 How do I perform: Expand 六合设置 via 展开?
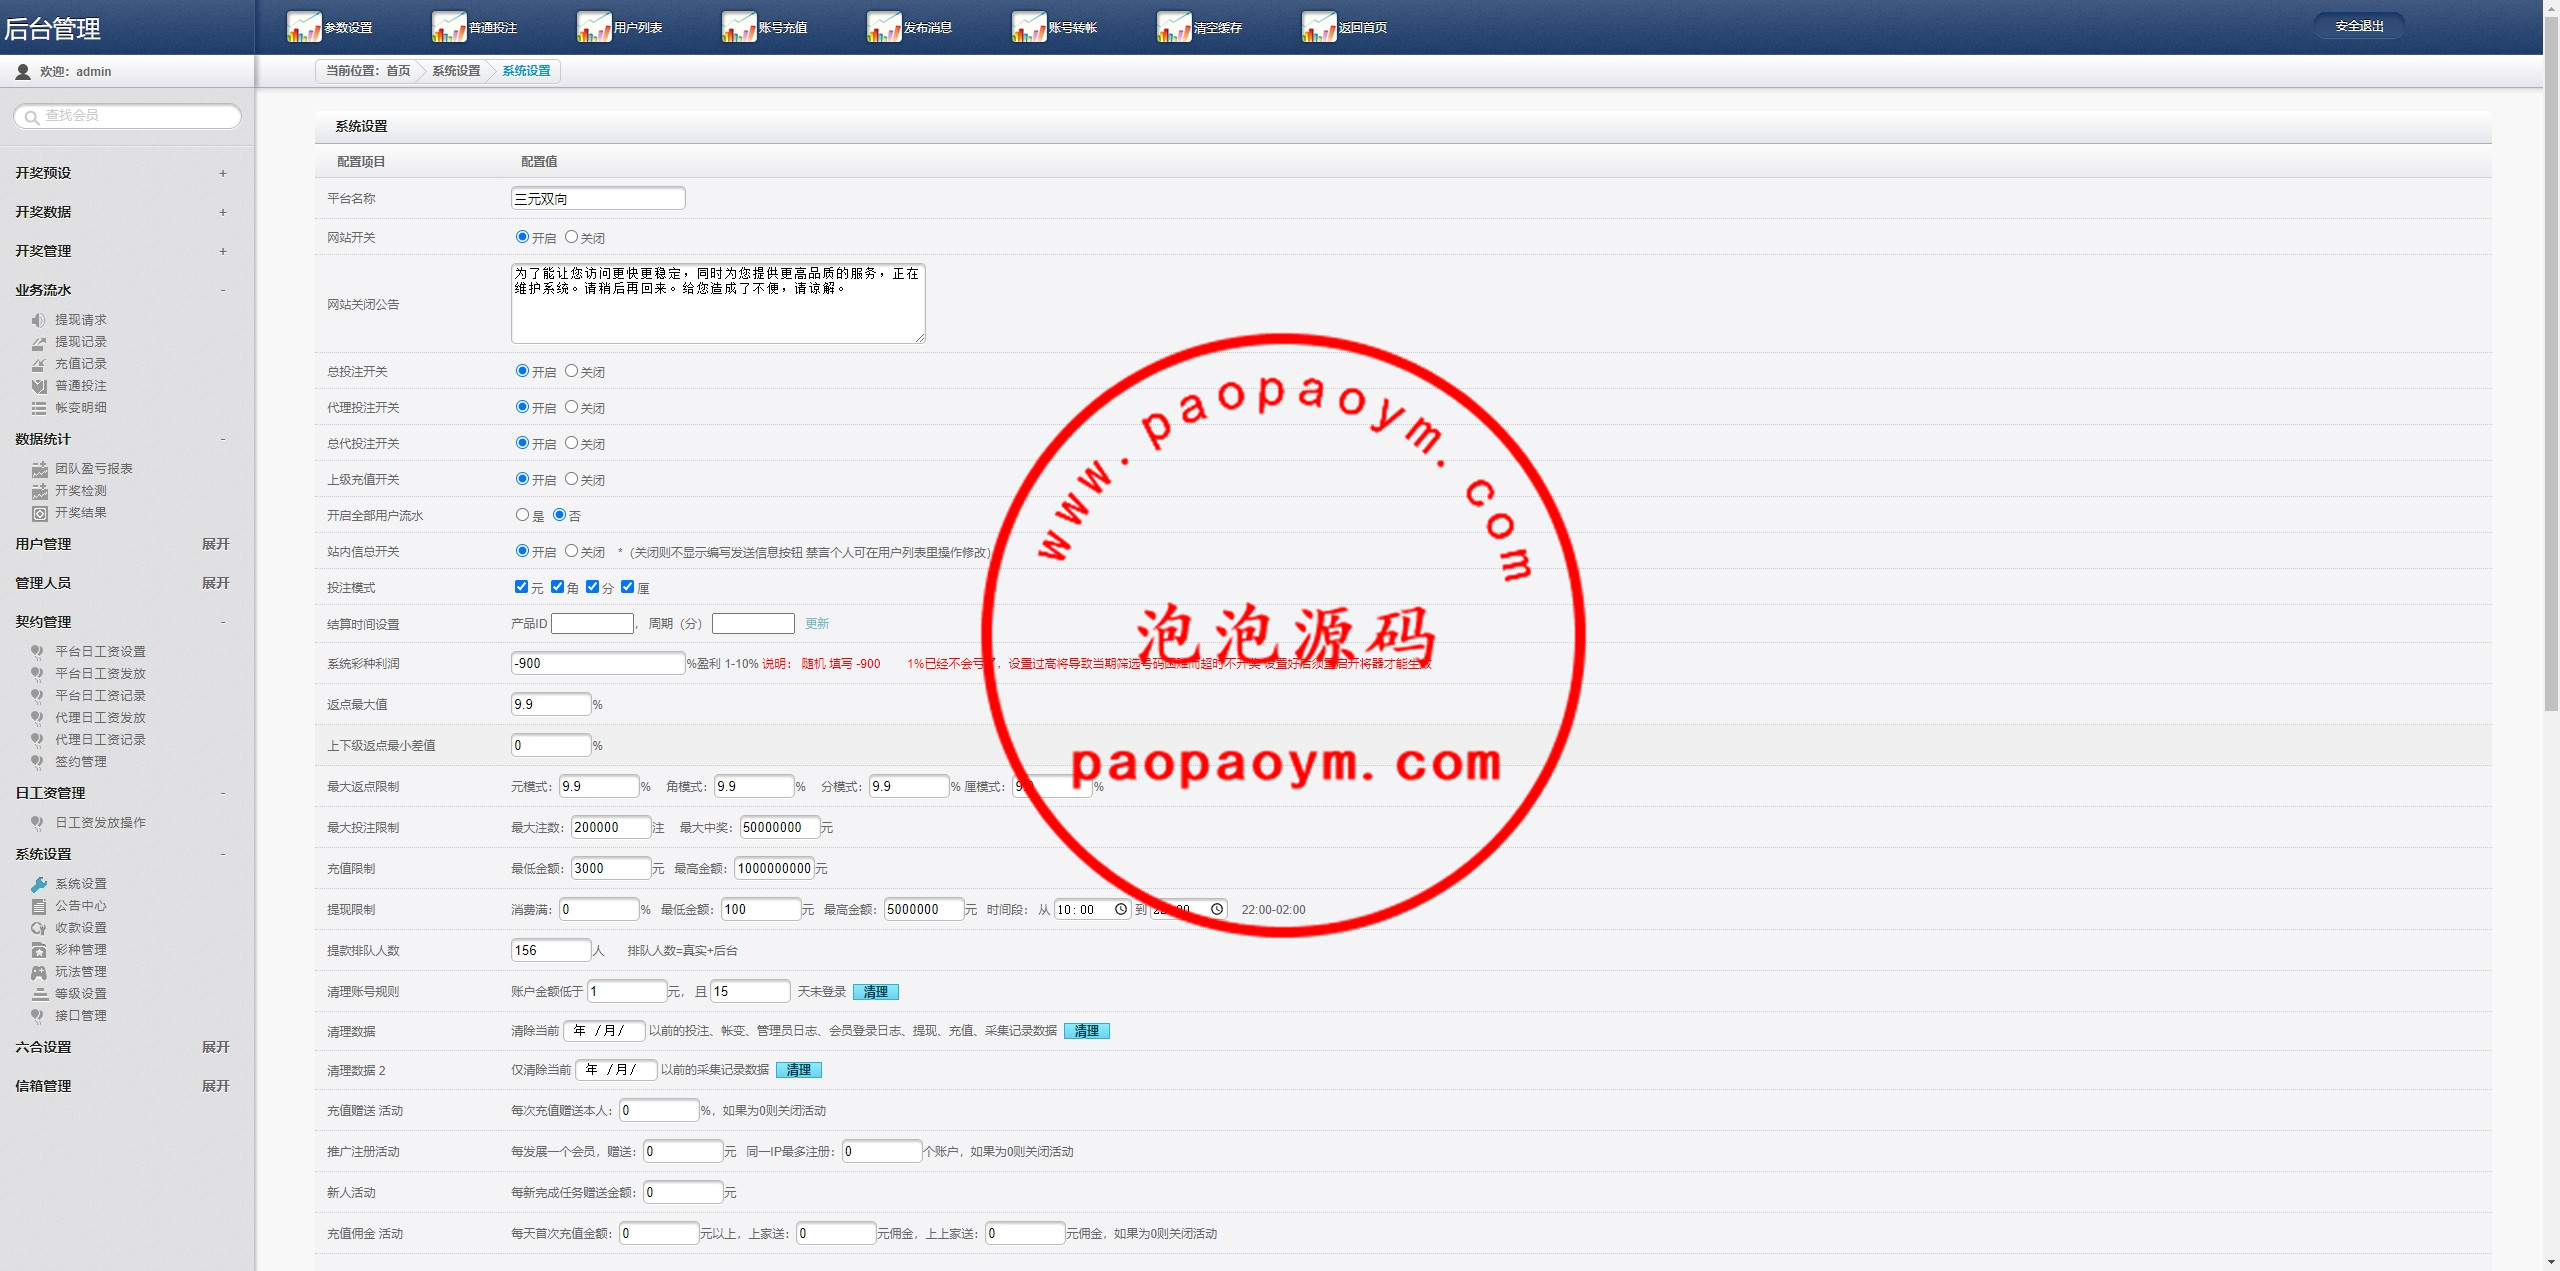click(215, 1047)
